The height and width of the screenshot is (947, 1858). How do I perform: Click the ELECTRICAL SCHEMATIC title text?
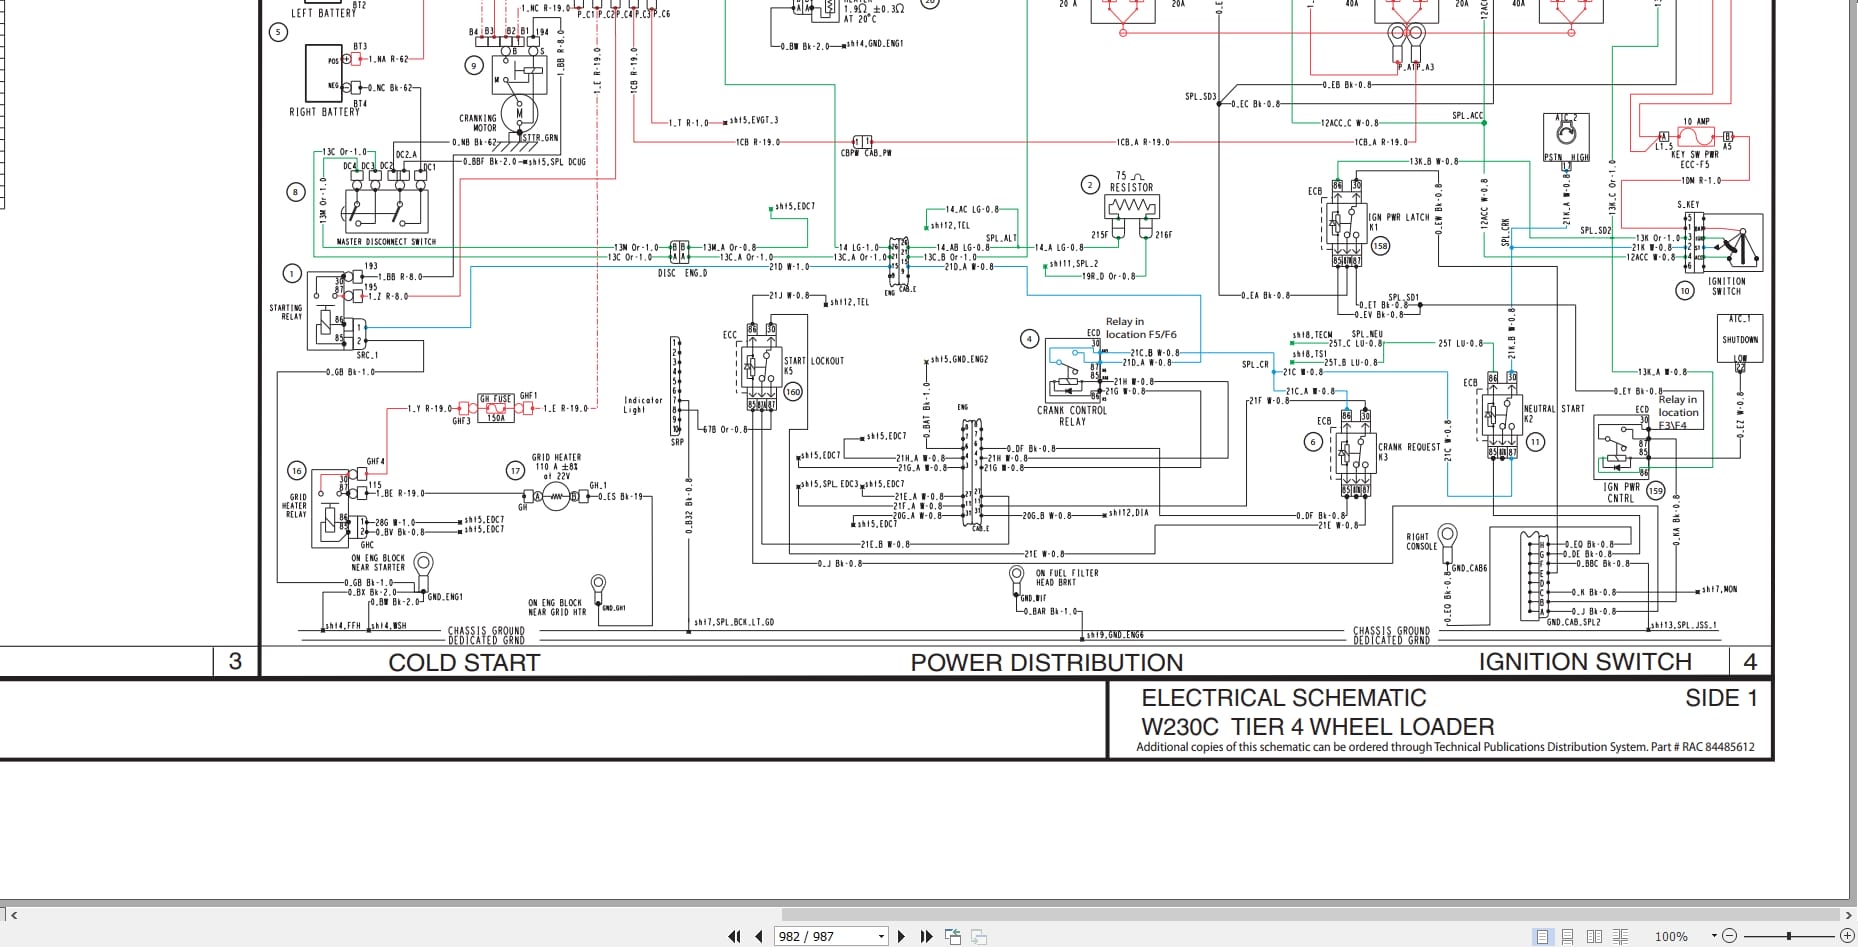click(1284, 698)
